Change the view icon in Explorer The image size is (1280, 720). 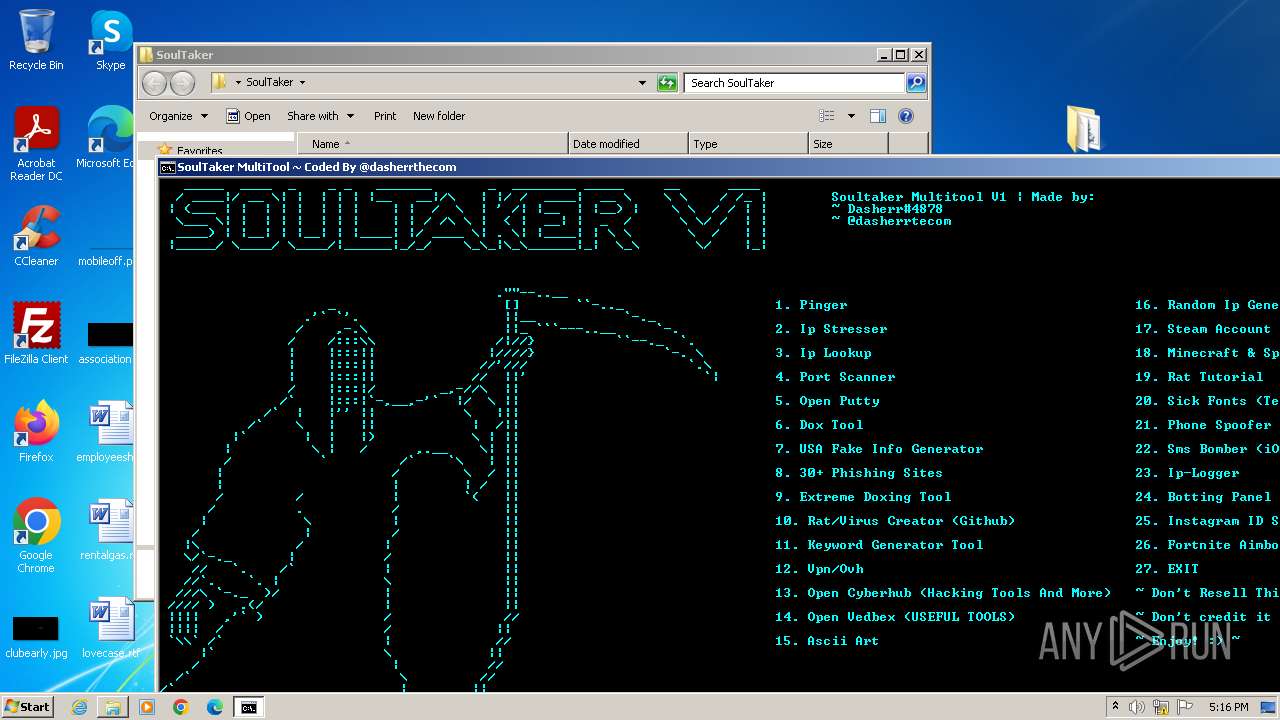[x=827, y=116]
